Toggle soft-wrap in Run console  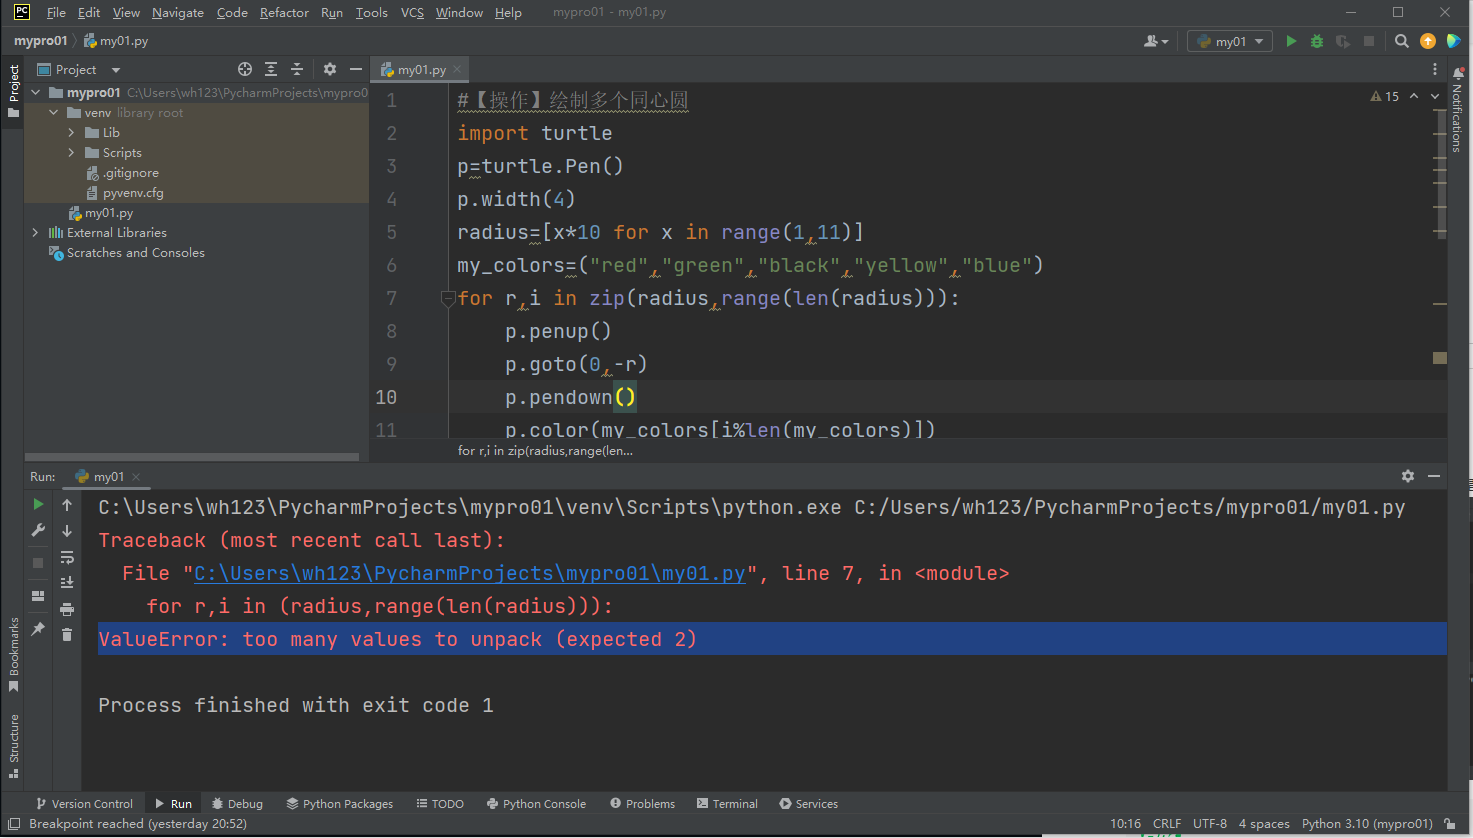click(67, 557)
